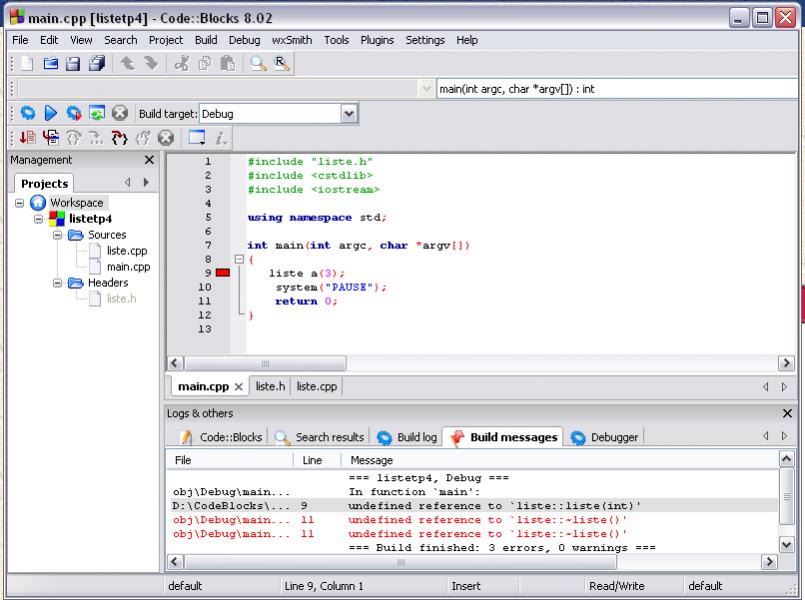Viewport: 805px width, 600px height.
Task: Undo the last edit via toolbar
Action: [x=127, y=64]
